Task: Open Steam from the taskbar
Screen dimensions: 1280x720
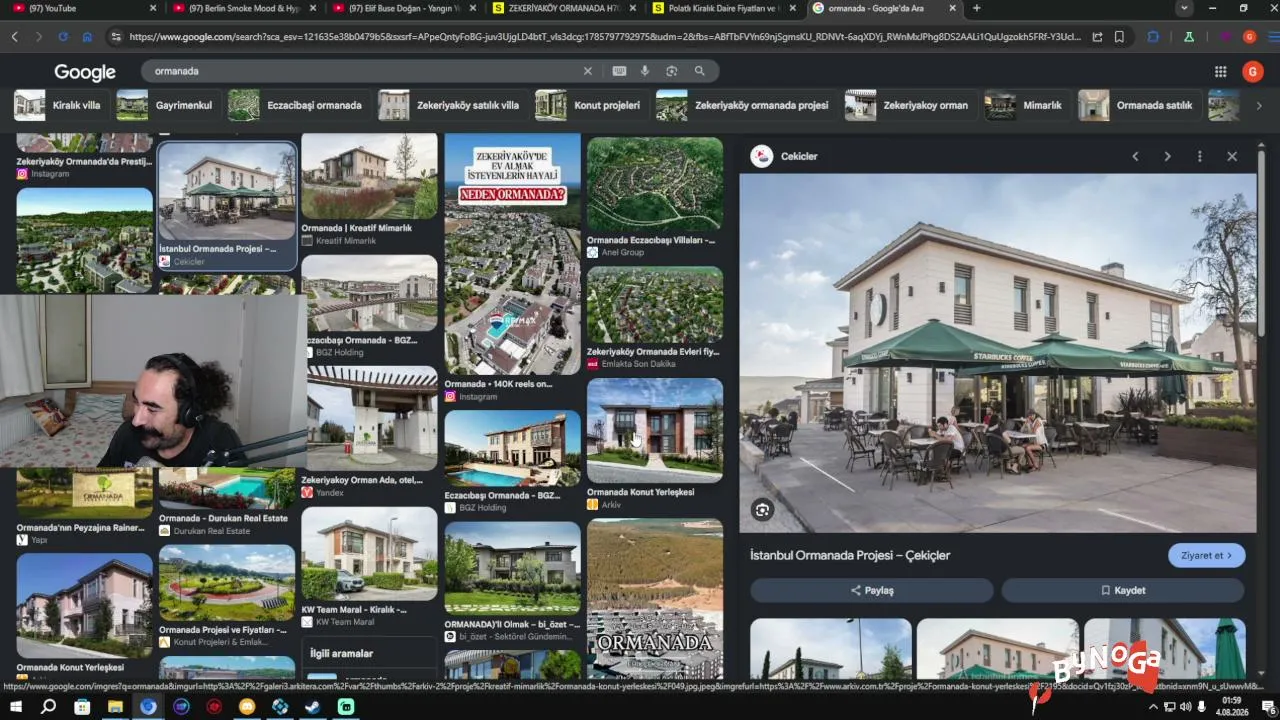Action: 313,707
